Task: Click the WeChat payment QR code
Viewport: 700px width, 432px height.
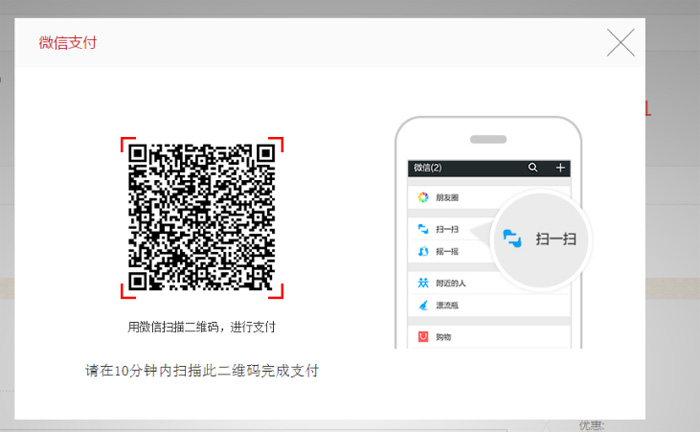Action: [202, 218]
